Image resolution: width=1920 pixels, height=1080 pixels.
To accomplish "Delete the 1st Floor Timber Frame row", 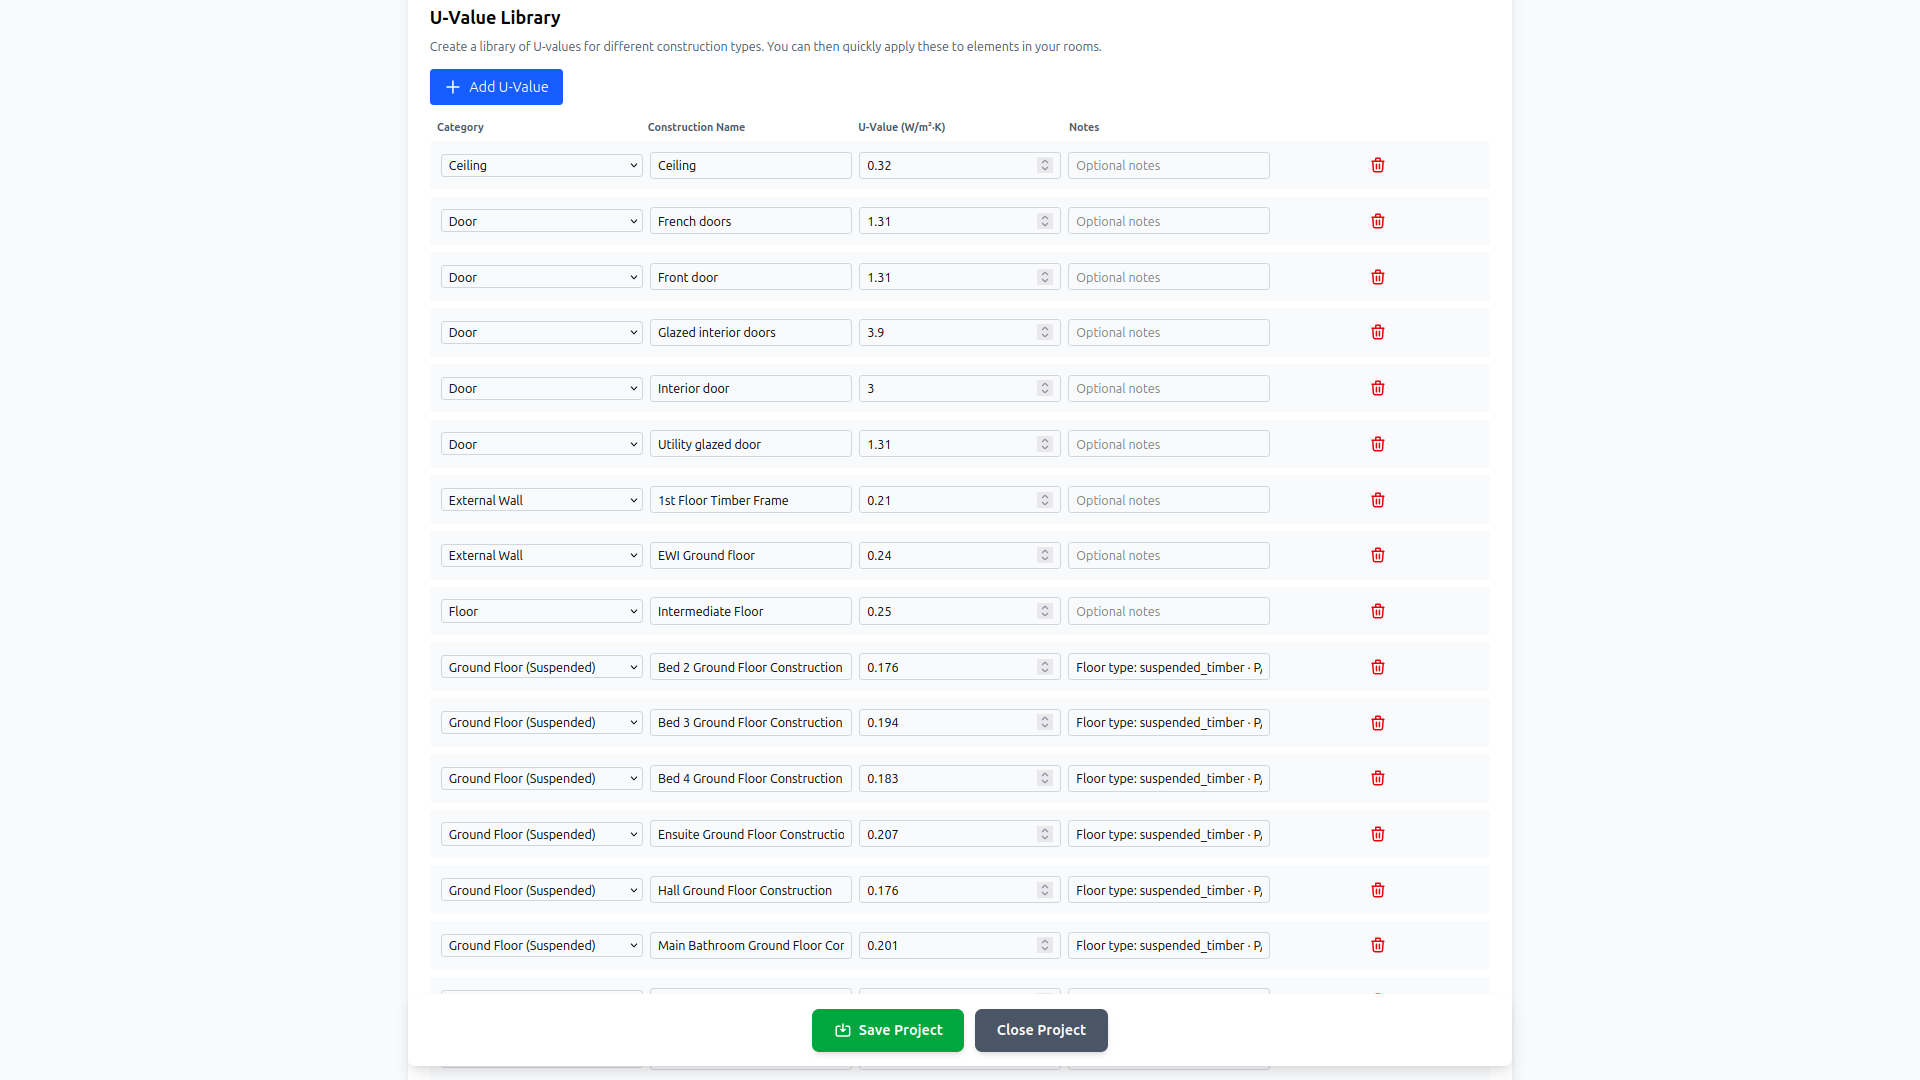I will tap(1377, 500).
